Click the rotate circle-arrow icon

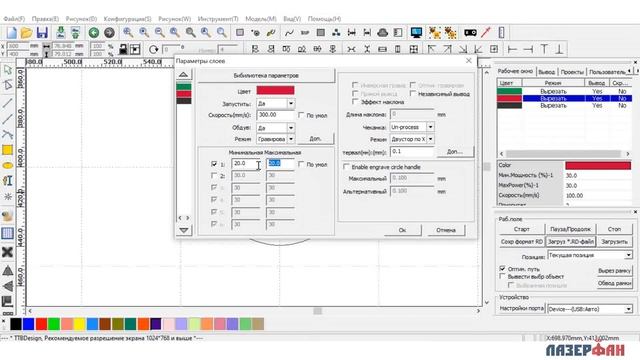pos(153,49)
